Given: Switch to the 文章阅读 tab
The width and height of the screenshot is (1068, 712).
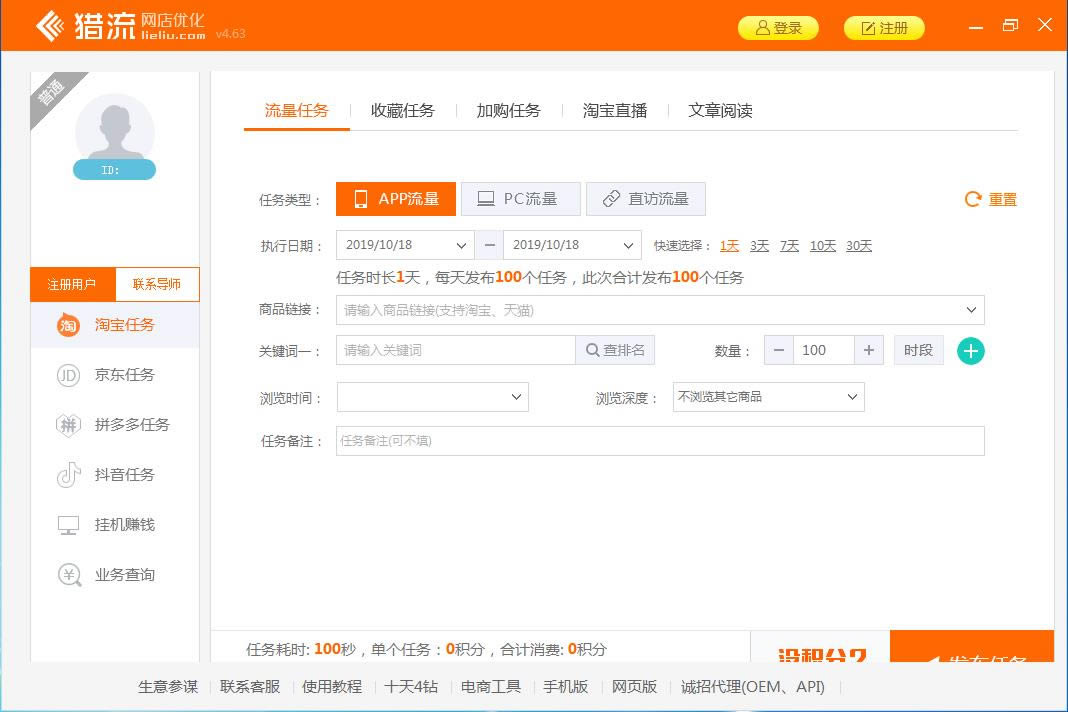Looking at the screenshot, I should tap(720, 110).
